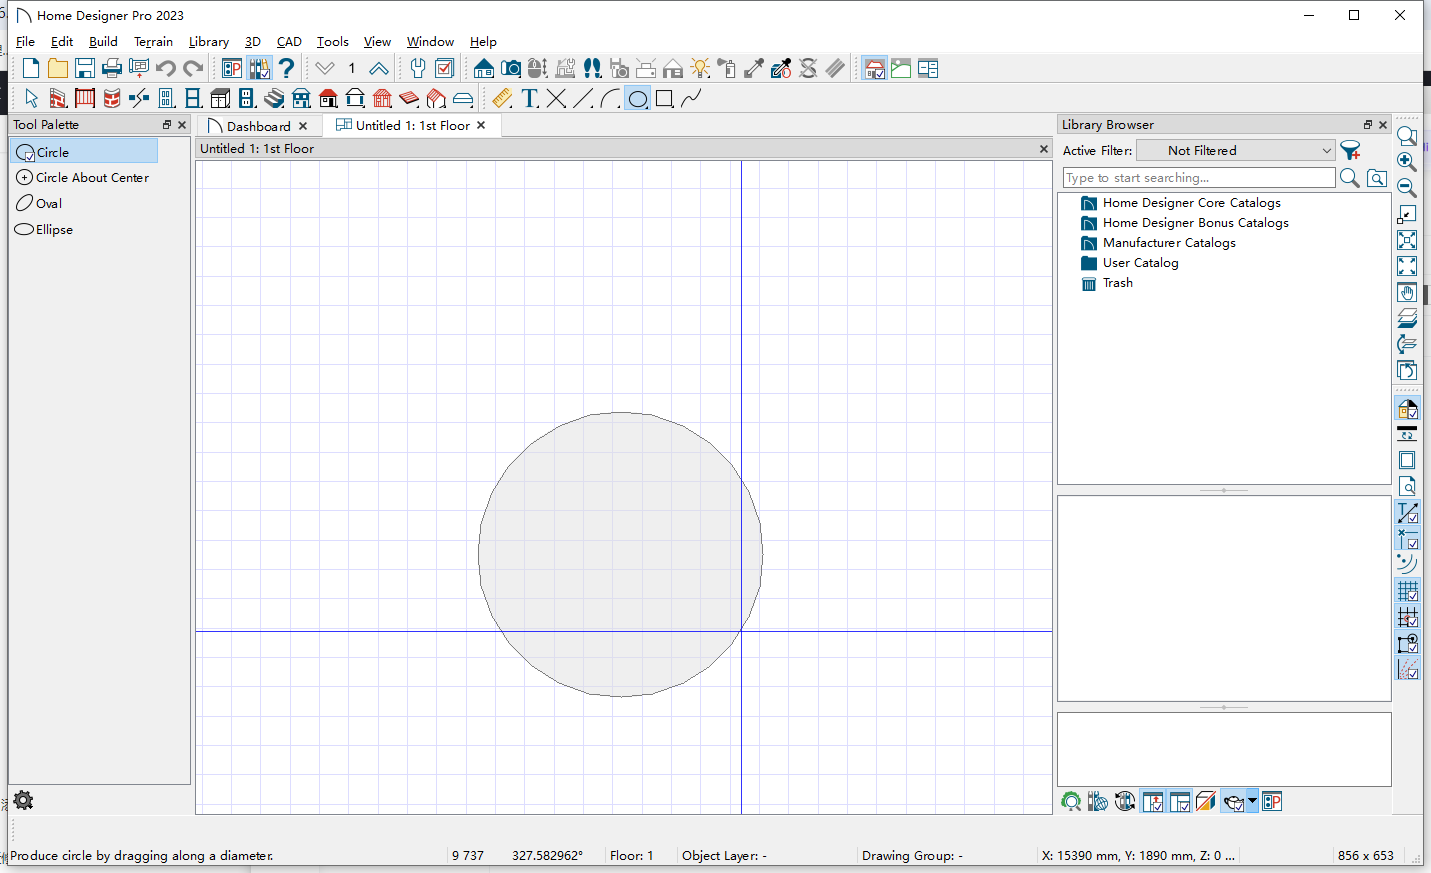Select the User Catalog folder
The height and width of the screenshot is (873, 1431).
1130,263
